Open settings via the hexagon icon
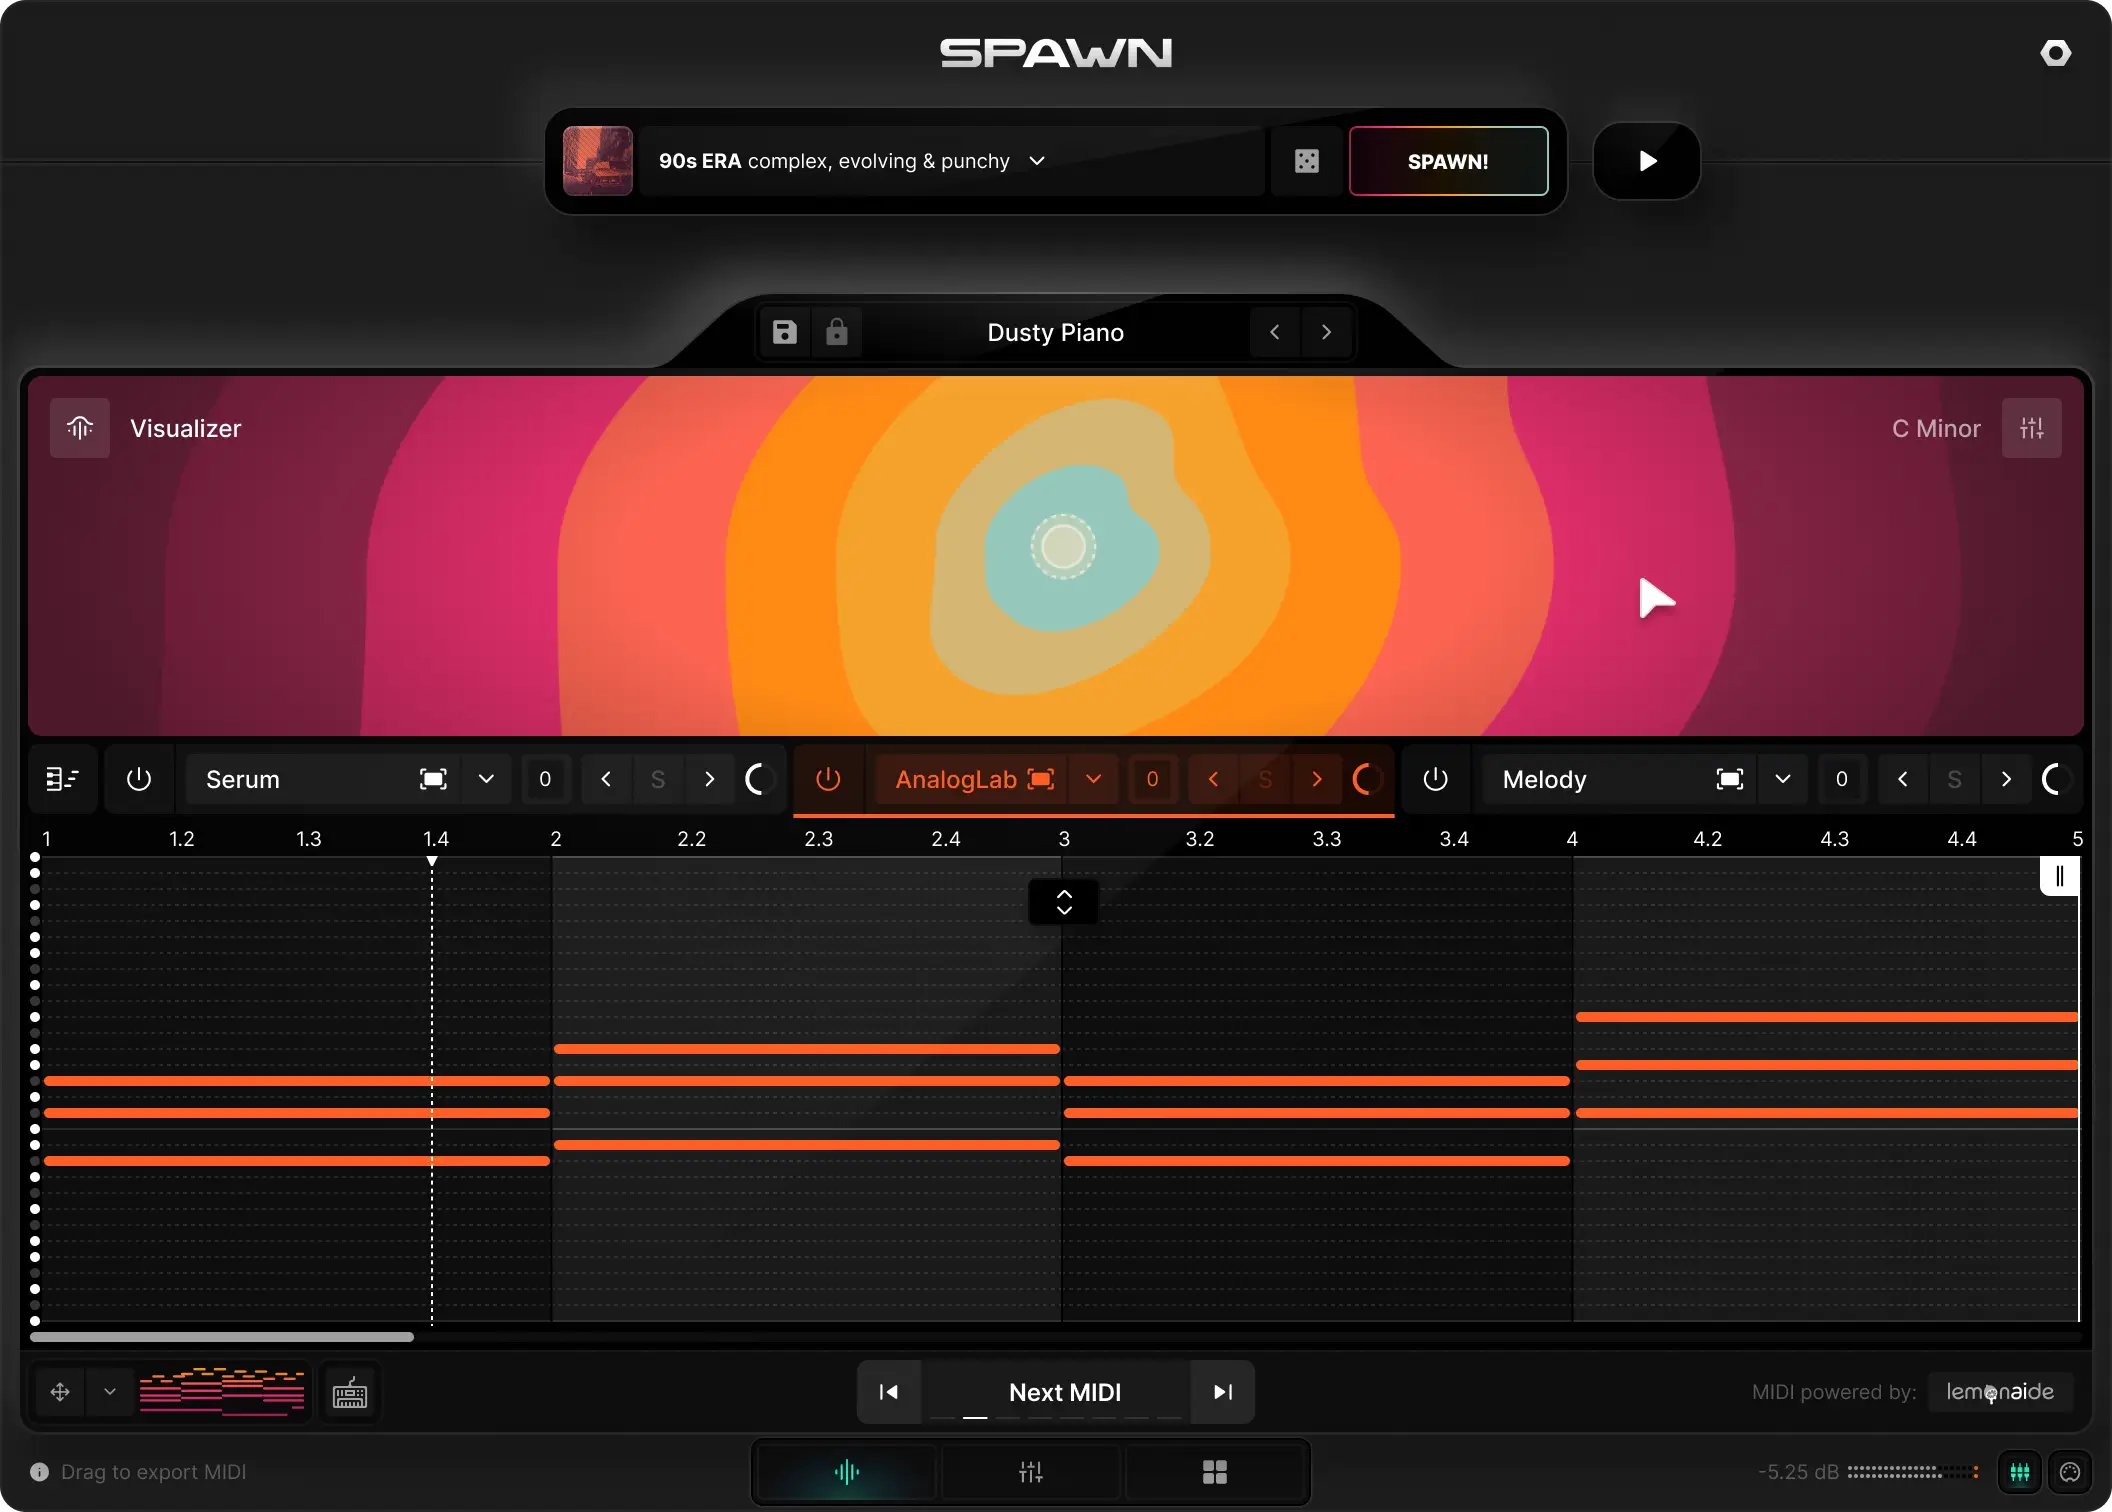 coord(2055,53)
